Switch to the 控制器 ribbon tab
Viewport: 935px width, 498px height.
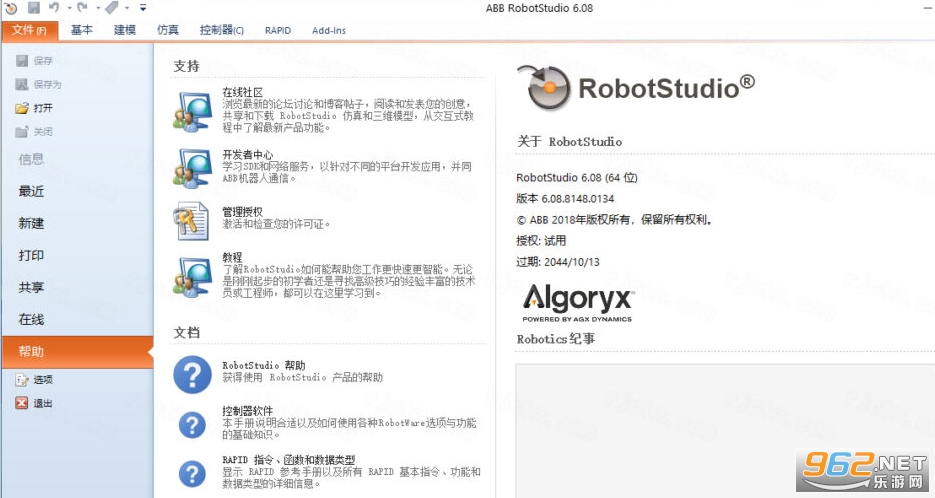221,30
